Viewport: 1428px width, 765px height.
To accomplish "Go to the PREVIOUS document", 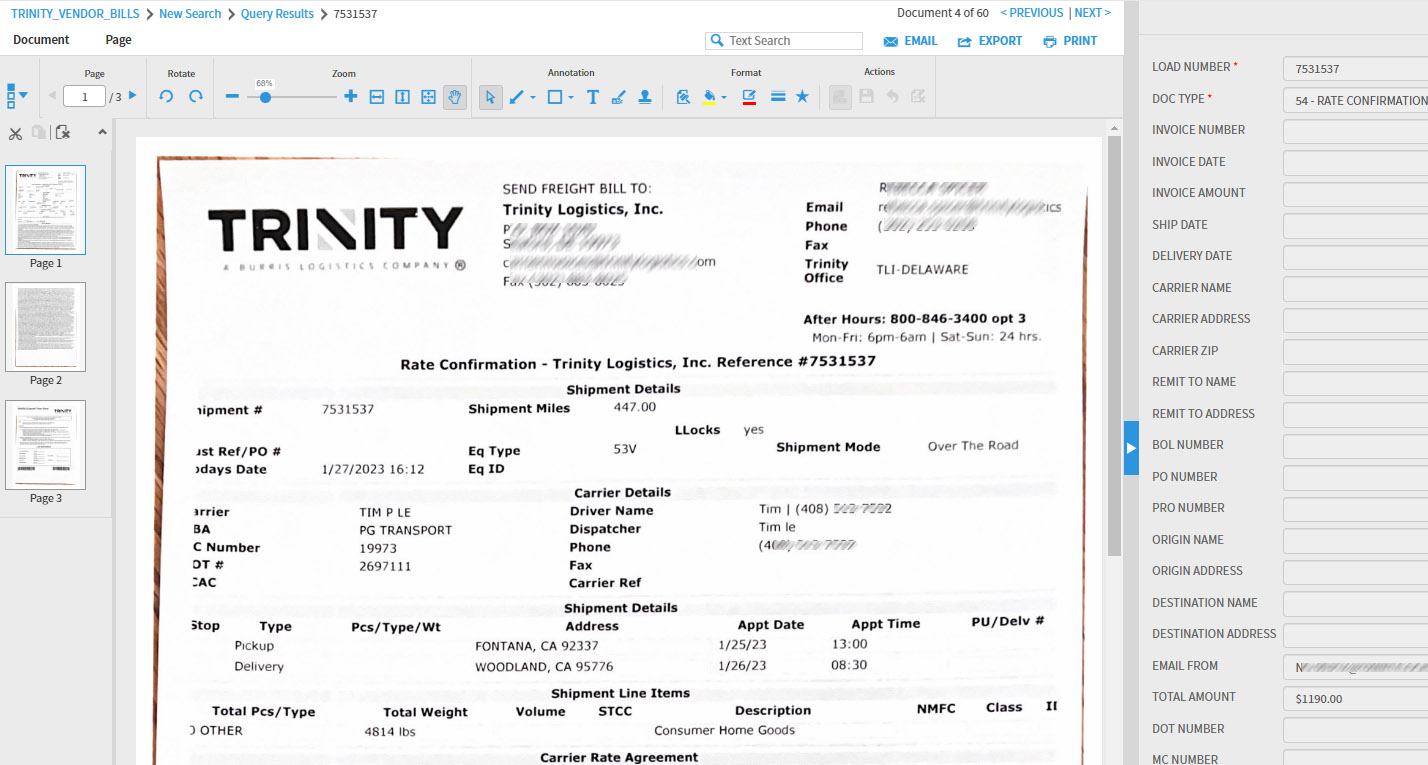I will coord(1031,13).
